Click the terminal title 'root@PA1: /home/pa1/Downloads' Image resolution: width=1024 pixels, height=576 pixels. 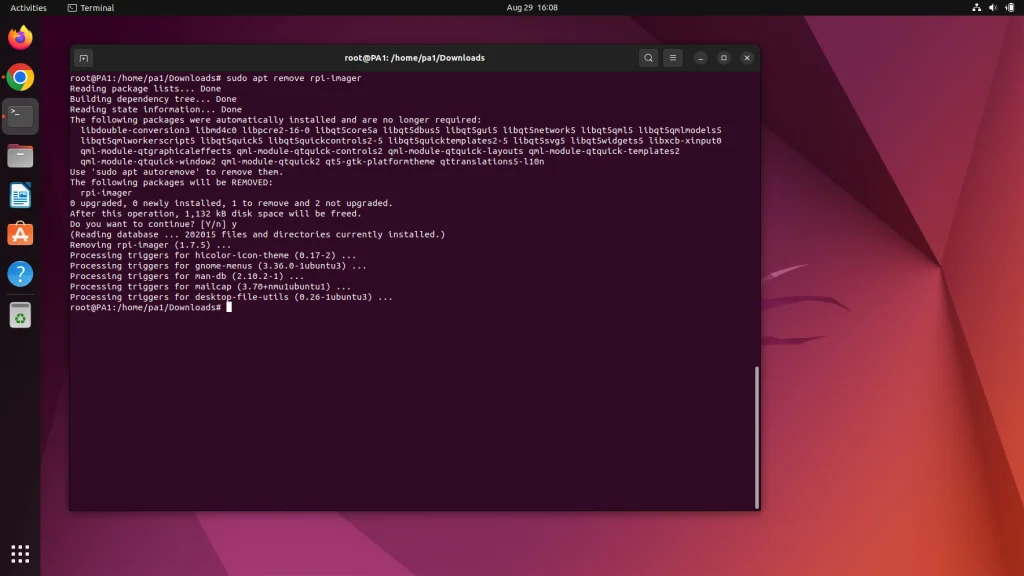click(415, 58)
